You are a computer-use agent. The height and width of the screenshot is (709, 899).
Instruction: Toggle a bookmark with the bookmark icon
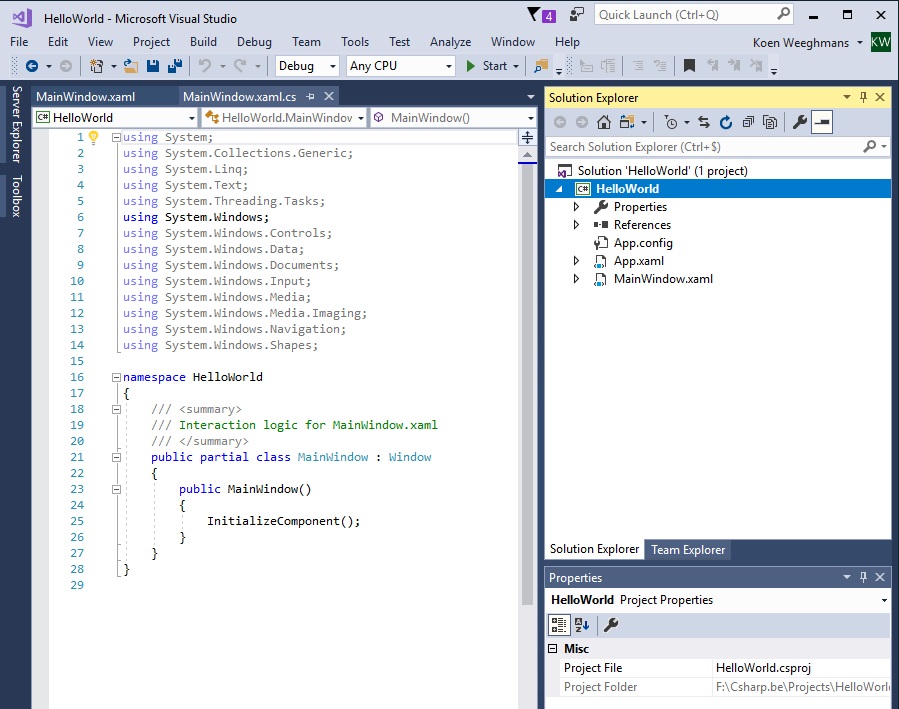tap(689, 66)
